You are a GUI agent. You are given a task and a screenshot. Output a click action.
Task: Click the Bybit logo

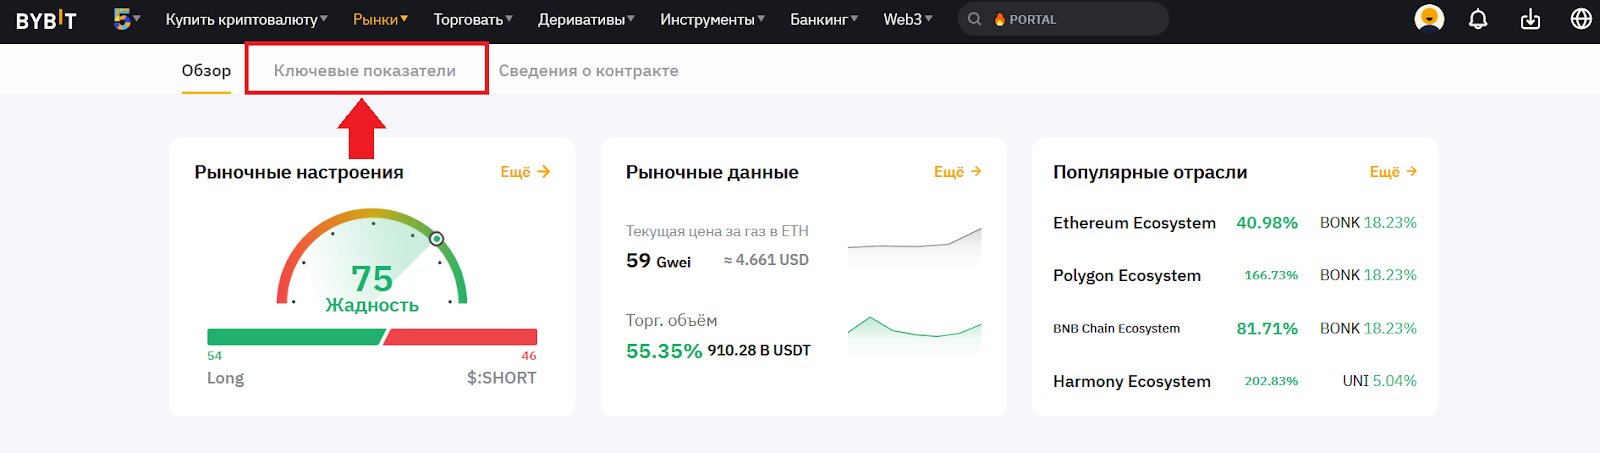[46, 20]
